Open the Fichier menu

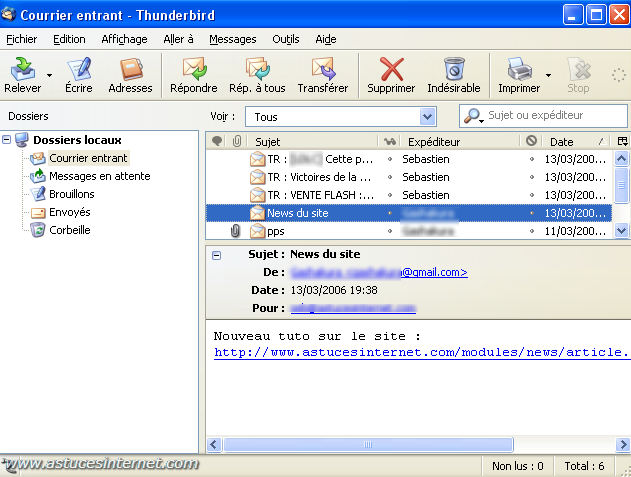[22, 39]
